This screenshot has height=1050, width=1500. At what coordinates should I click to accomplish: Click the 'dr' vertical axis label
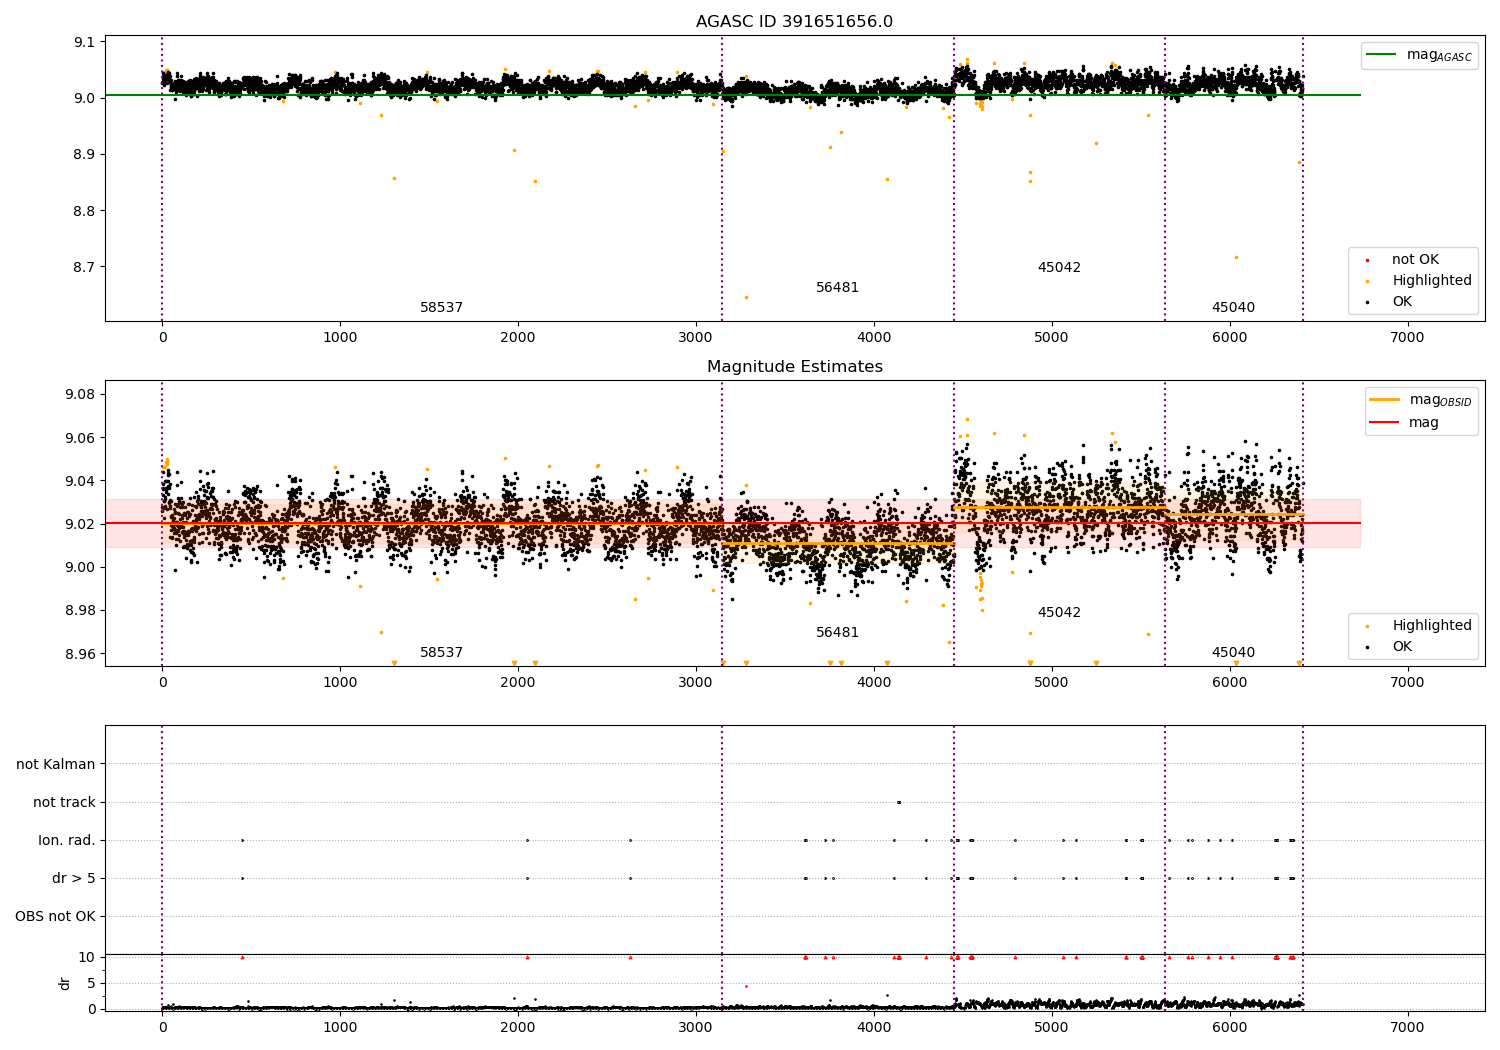[65, 983]
